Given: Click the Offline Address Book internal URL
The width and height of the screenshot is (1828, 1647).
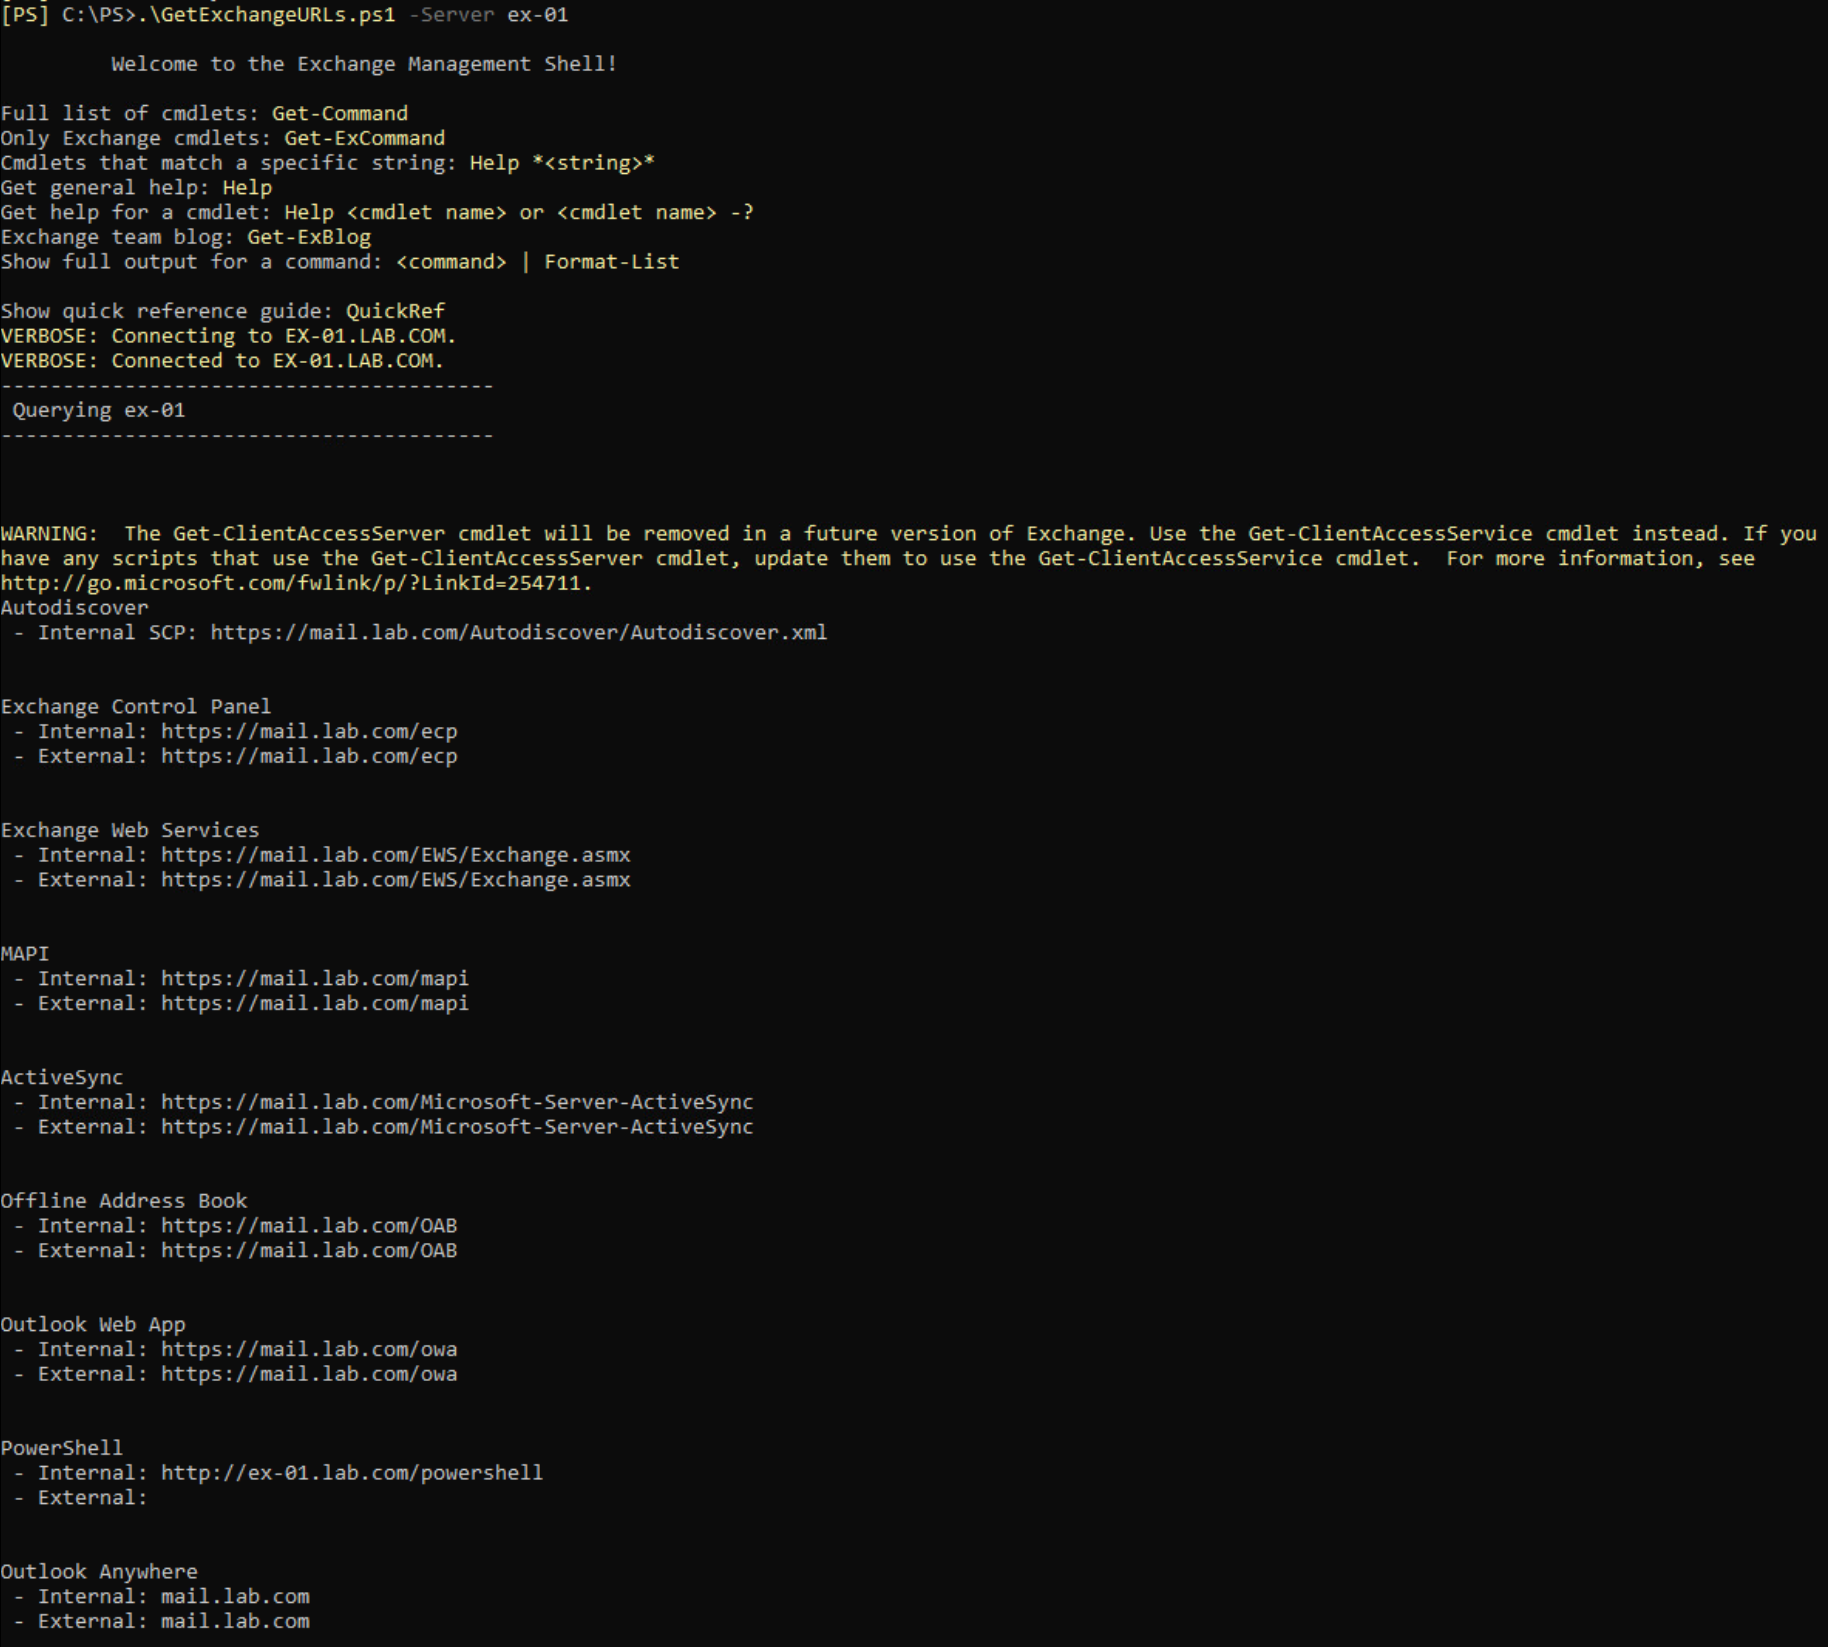Looking at the screenshot, I should click(x=309, y=1226).
